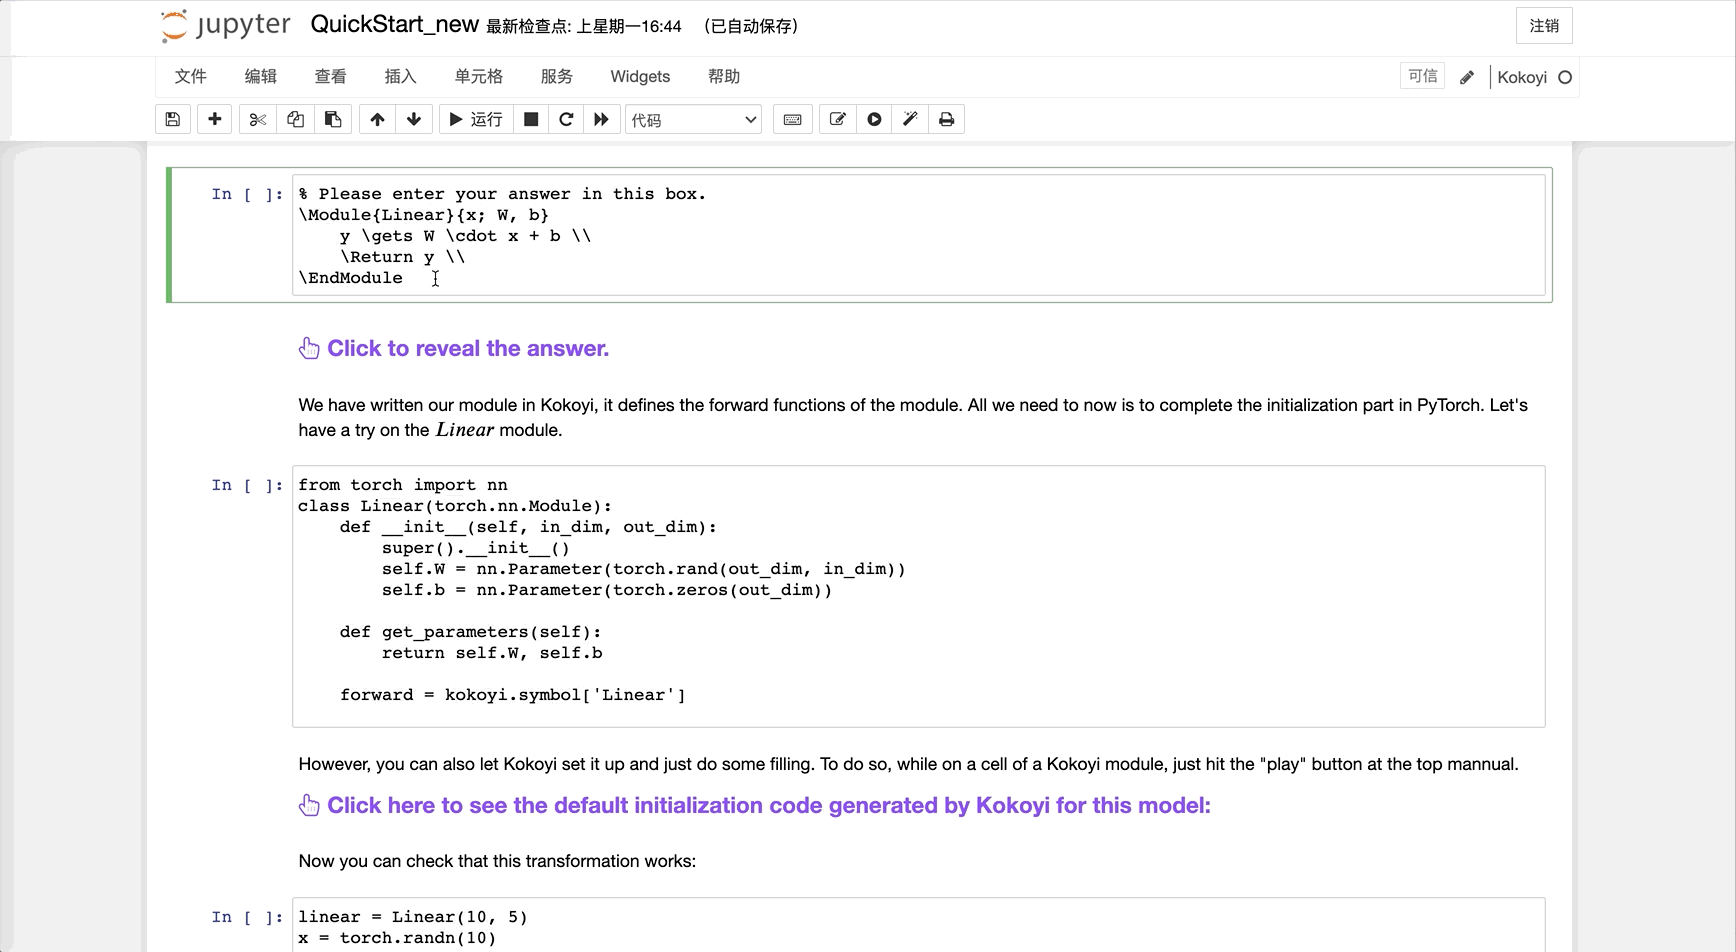Open the cell type dropdown 代码

point(693,120)
